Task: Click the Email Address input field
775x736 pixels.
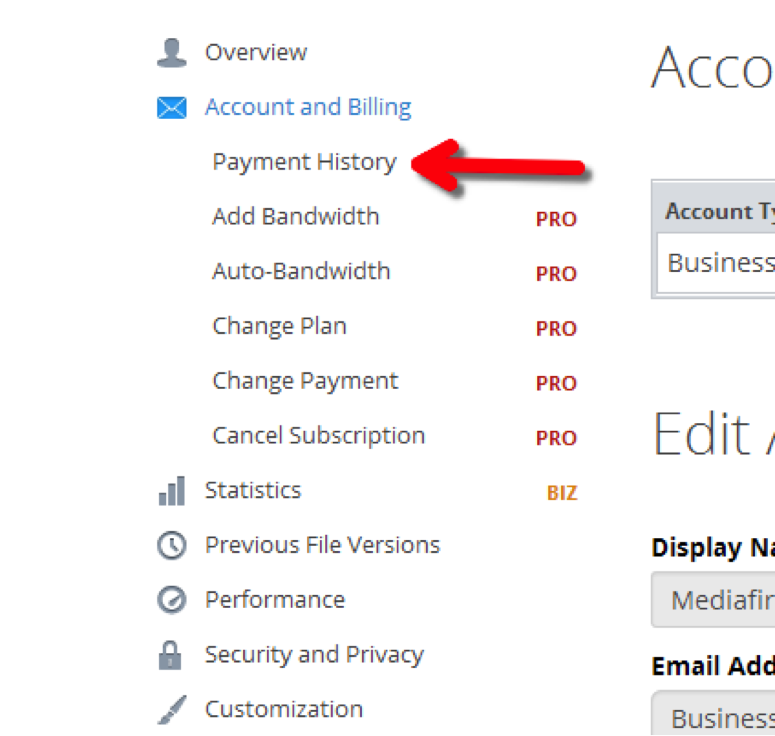Action: click(x=712, y=716)
